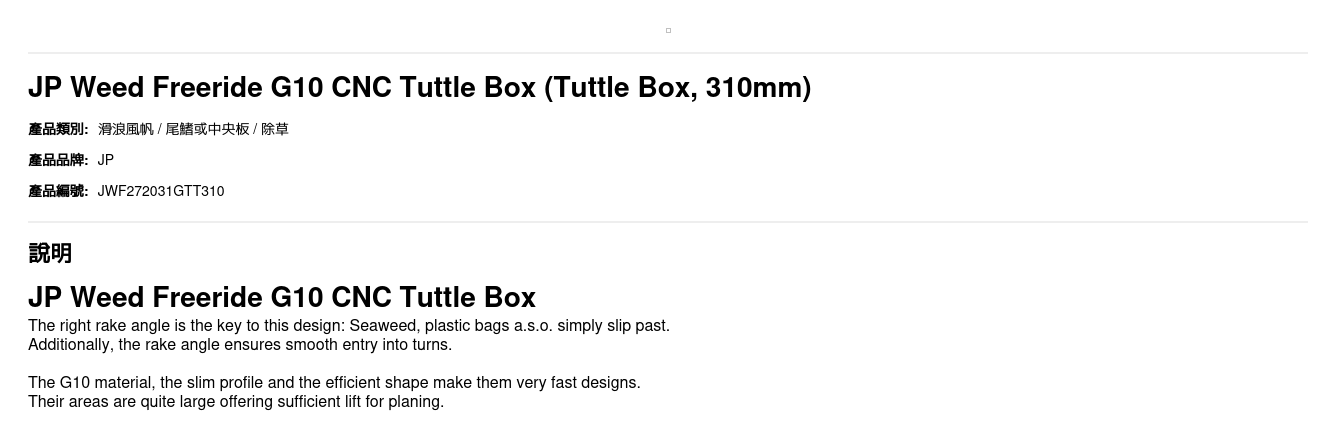This screenshot has height=441, width=1328.
Task: Click the 產品品牌 label
Action: (58, 160)
